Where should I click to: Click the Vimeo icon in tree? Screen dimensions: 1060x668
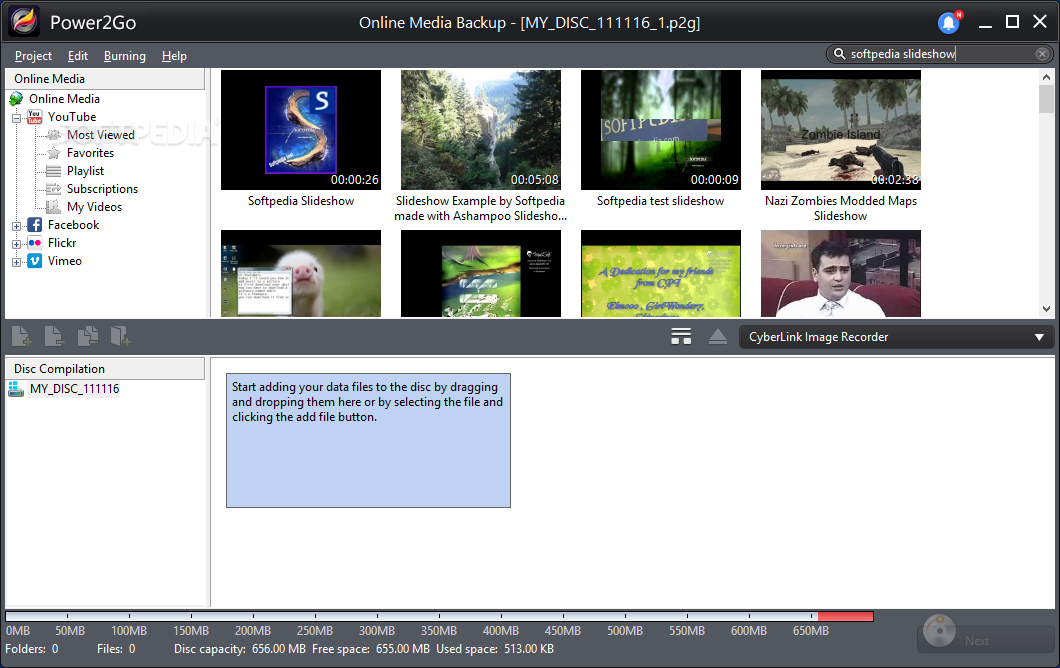pos(34,261)
